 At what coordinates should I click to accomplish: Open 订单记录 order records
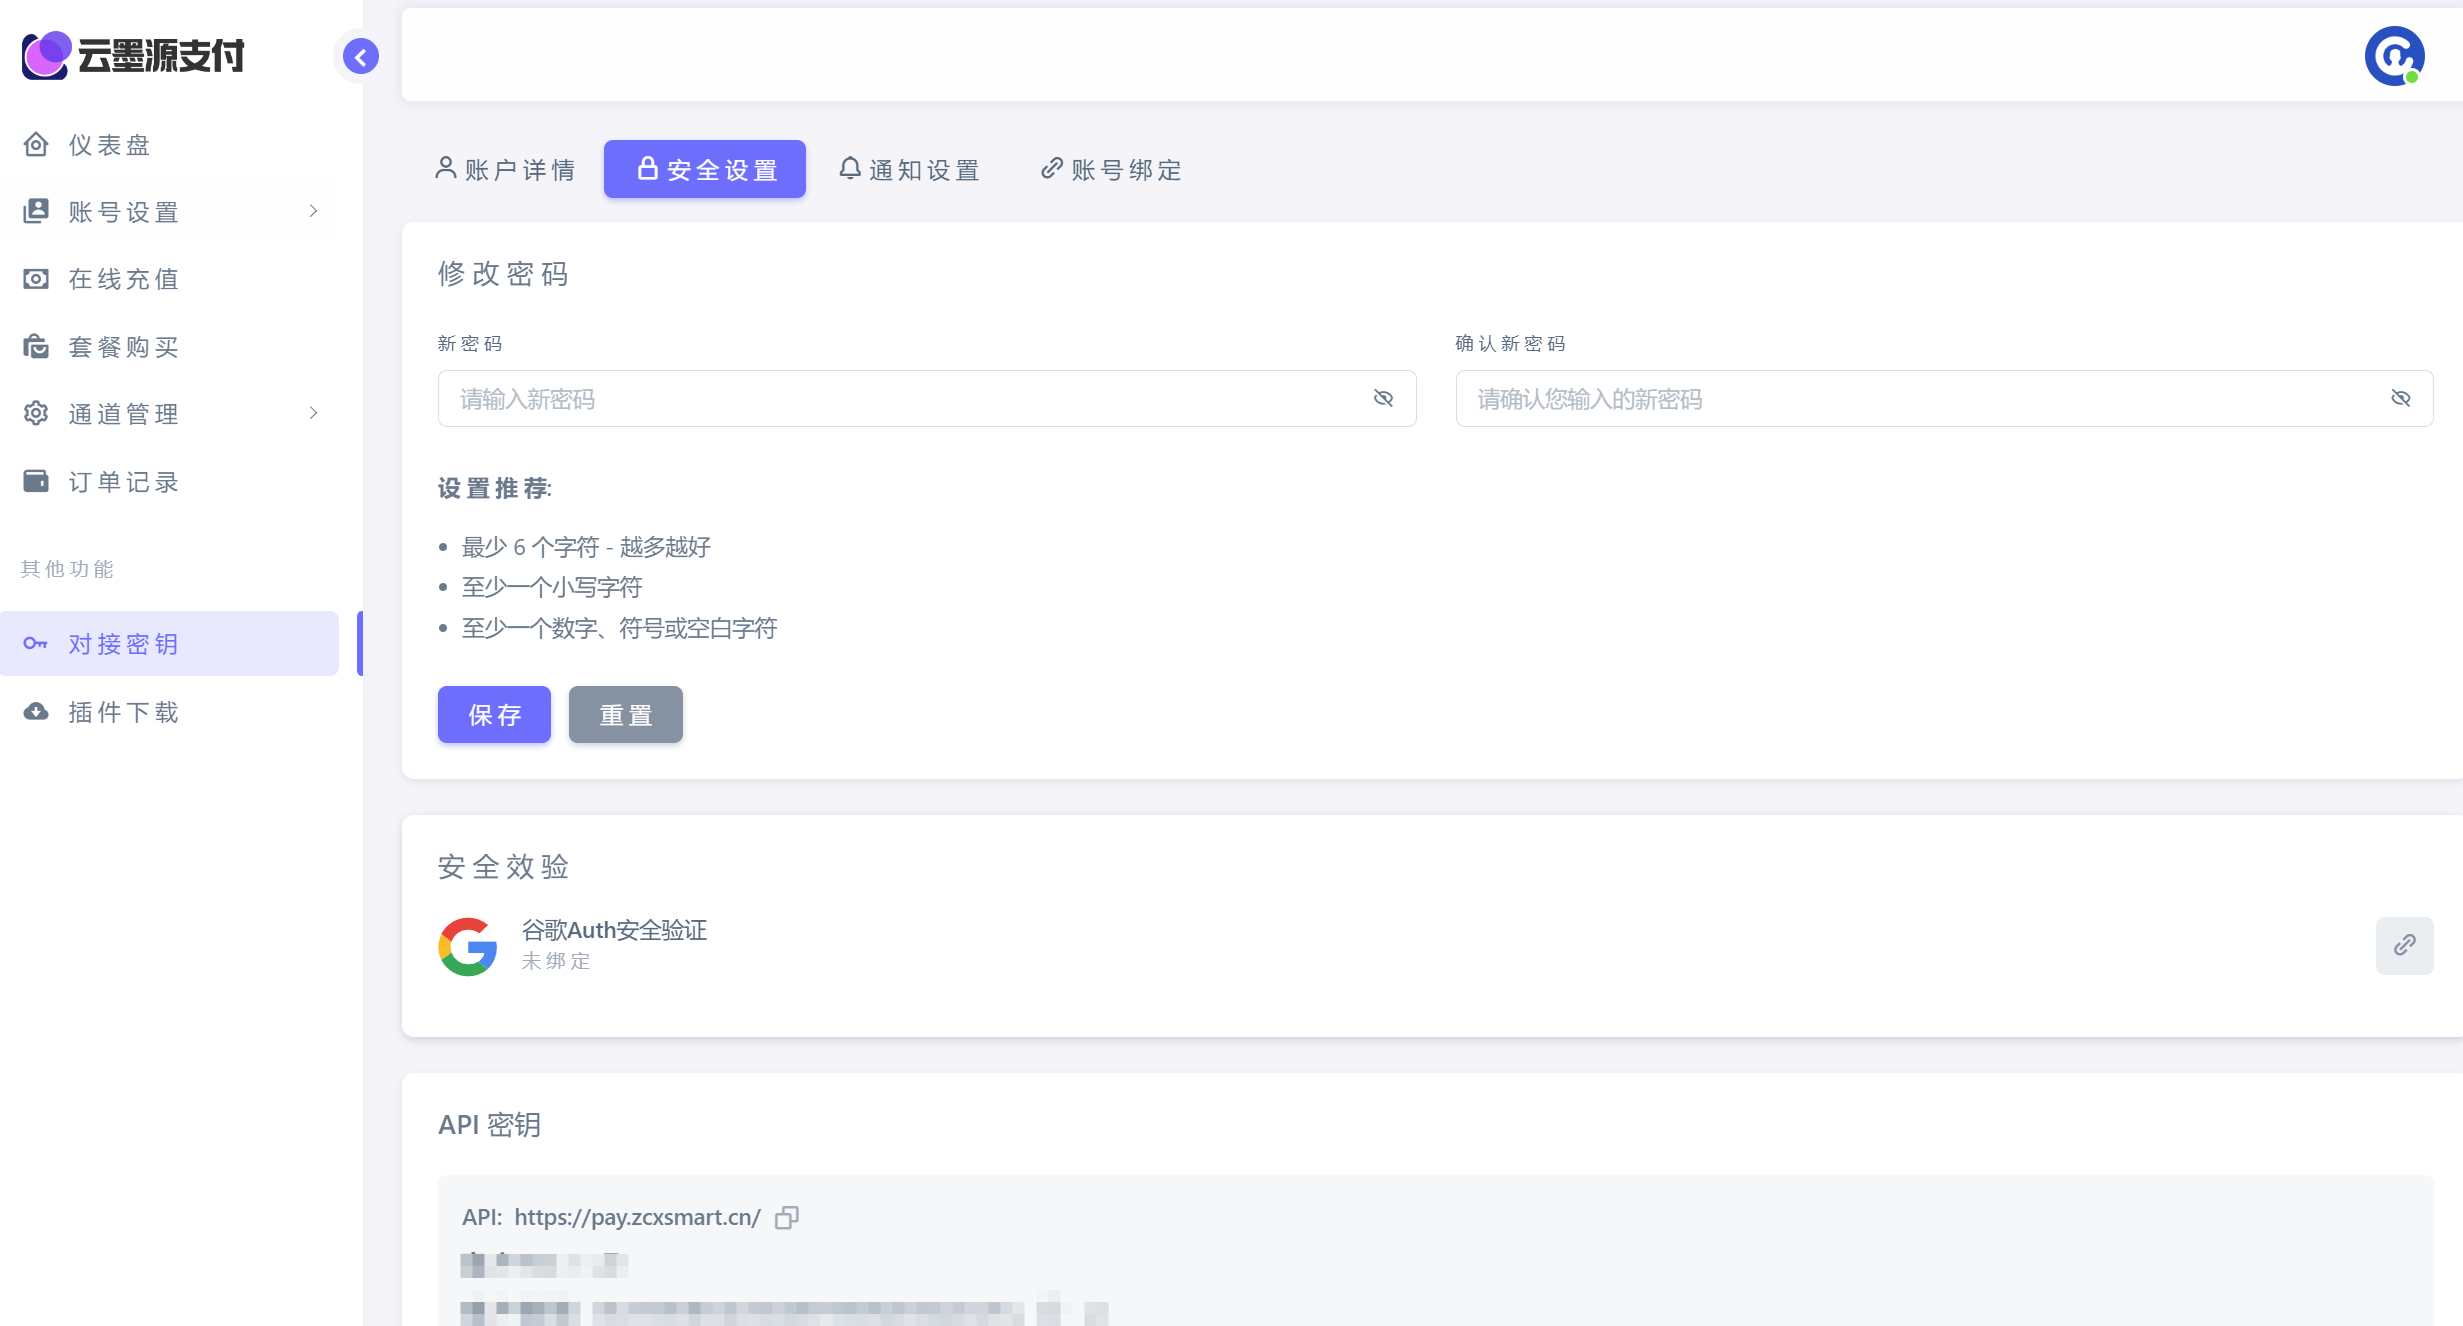pos(170,482)
